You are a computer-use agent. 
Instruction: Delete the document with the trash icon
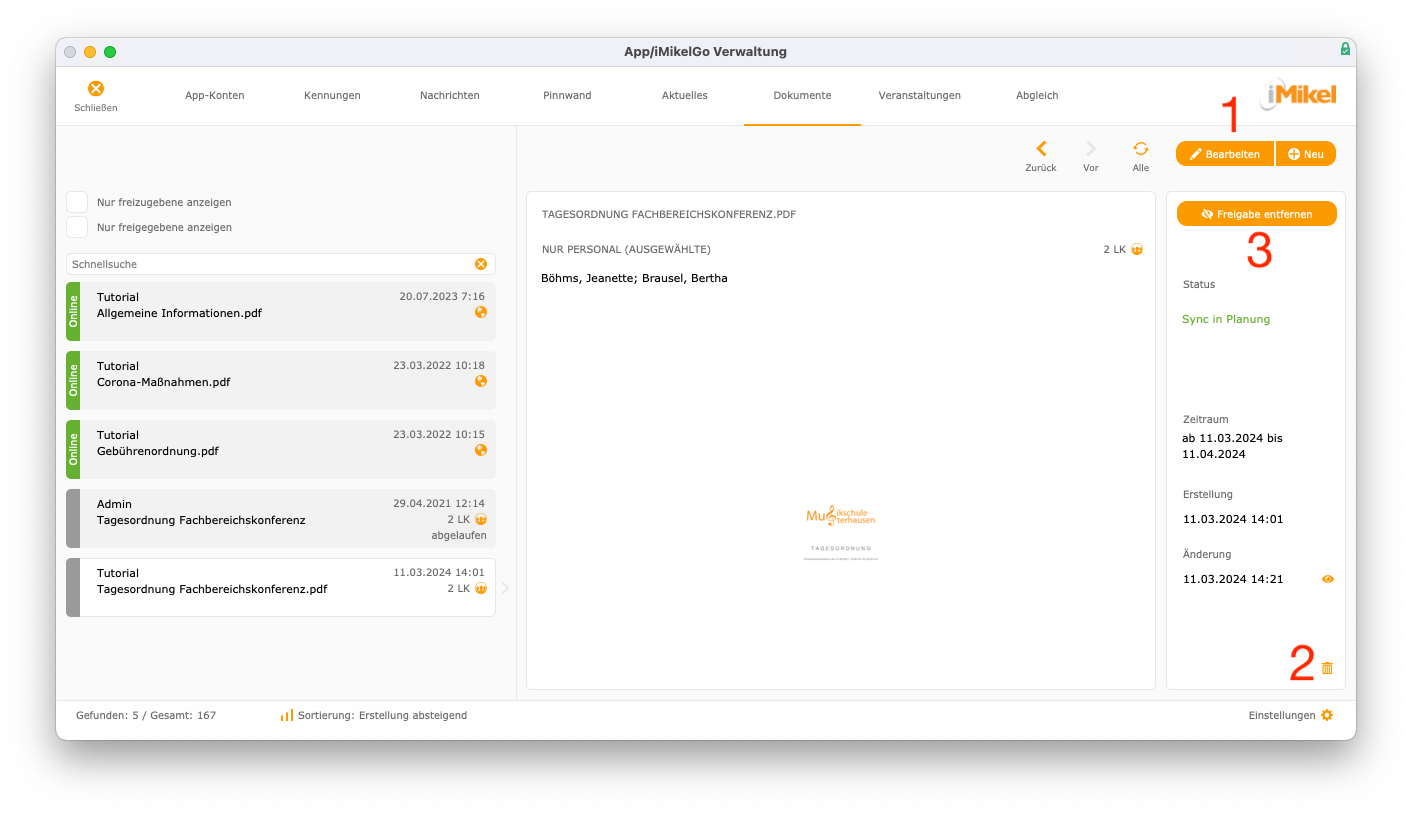click(x=1327, y=668)
